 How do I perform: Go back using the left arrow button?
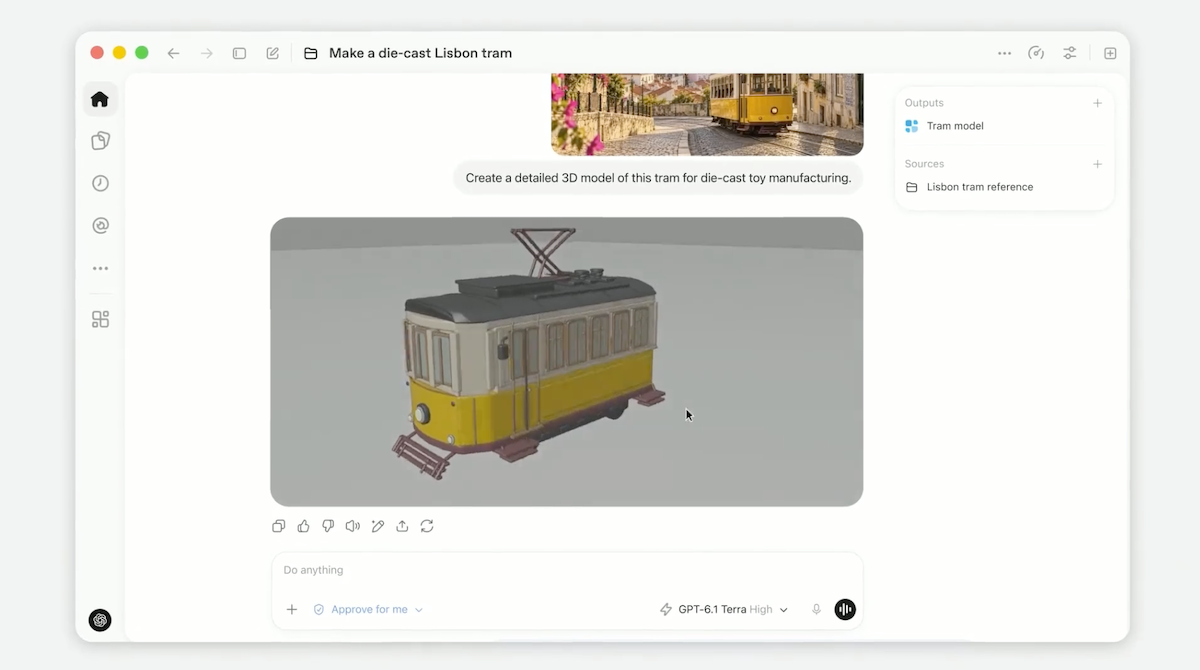[x=173, y=53]
